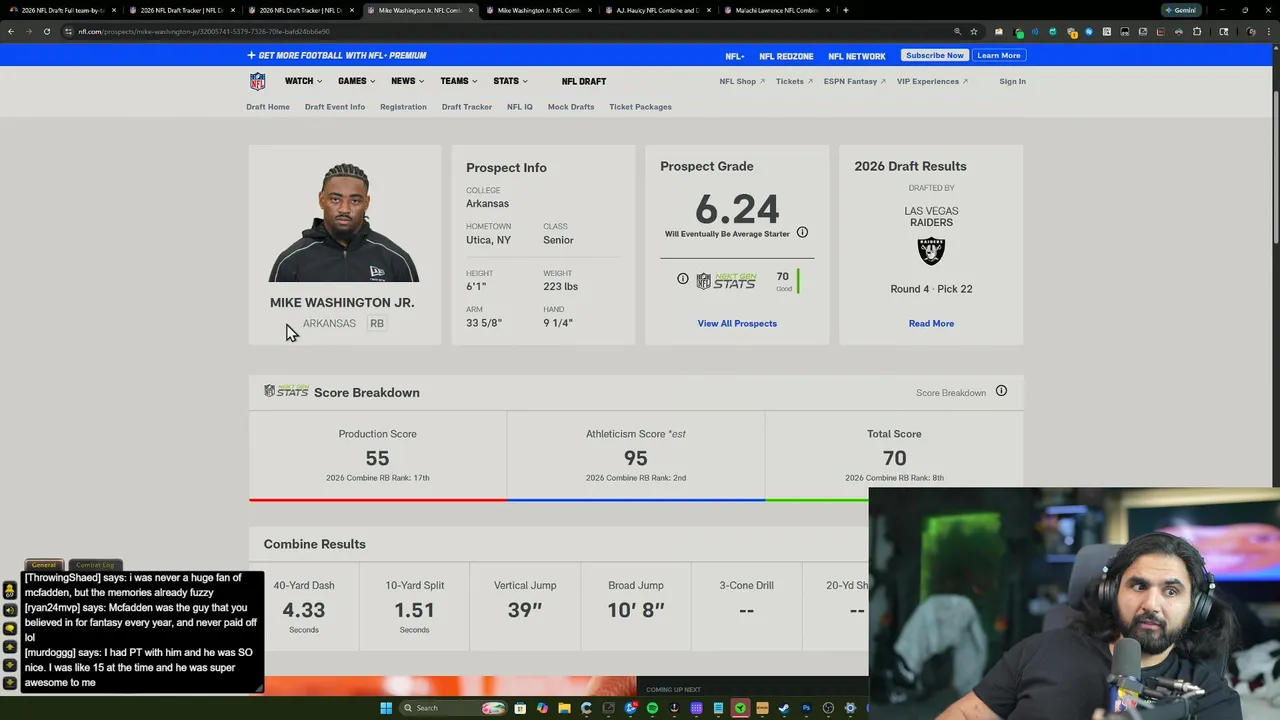1280x720 pixels.
Task: Open OBS Studio from taskbar
Action: [x=828, y=708]
